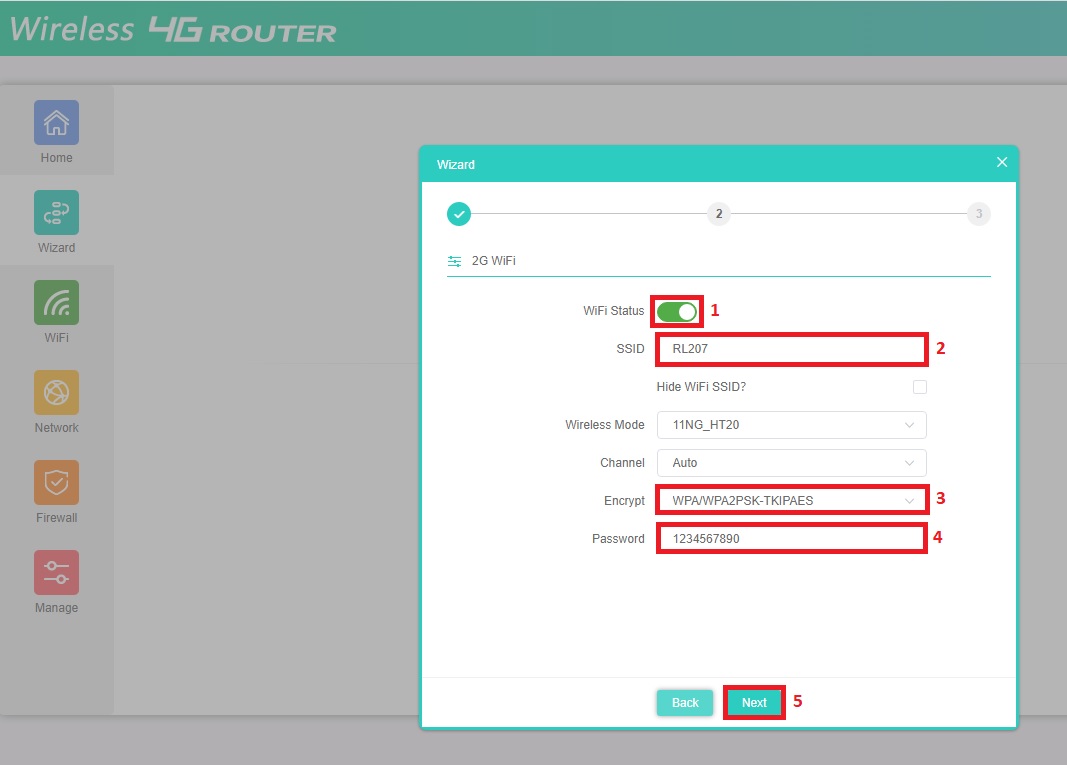Close the Wizard dialog
1067x765 pixels.
(x=1002, y=162)
